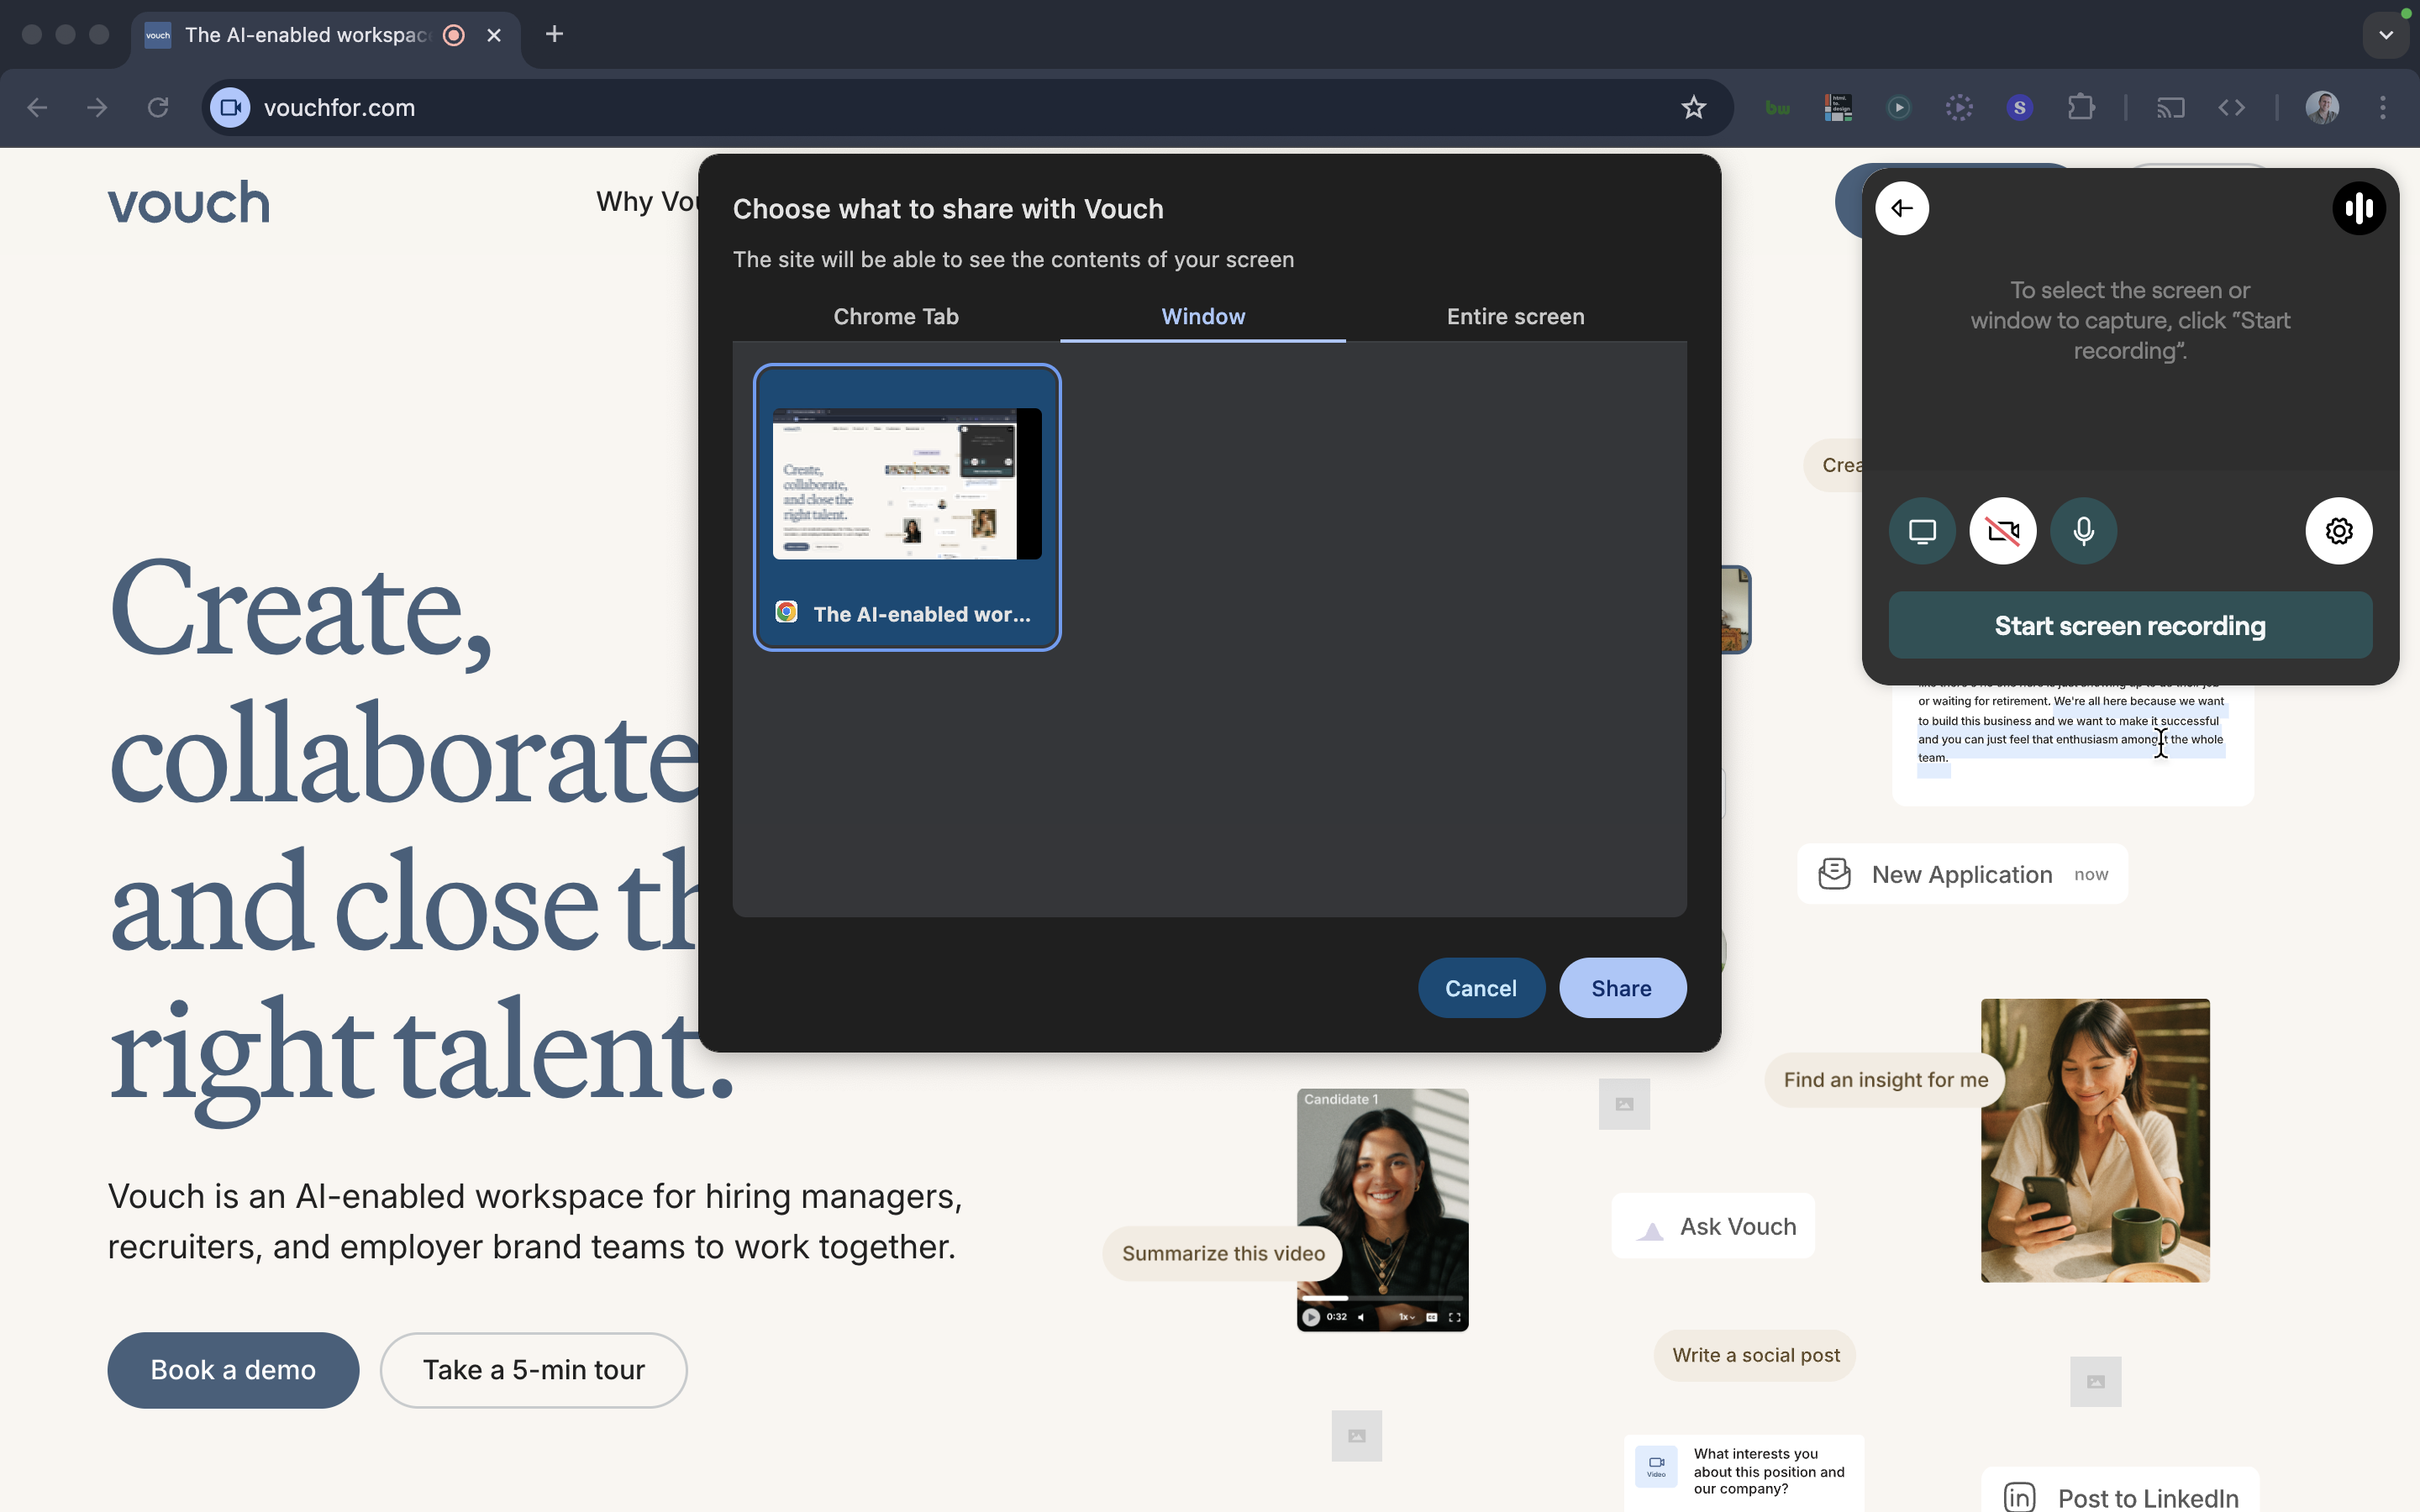Go back in browser history
The width and height of the screenshot is (2420, 1512).
pyautogui.click(x=37, y=107)
